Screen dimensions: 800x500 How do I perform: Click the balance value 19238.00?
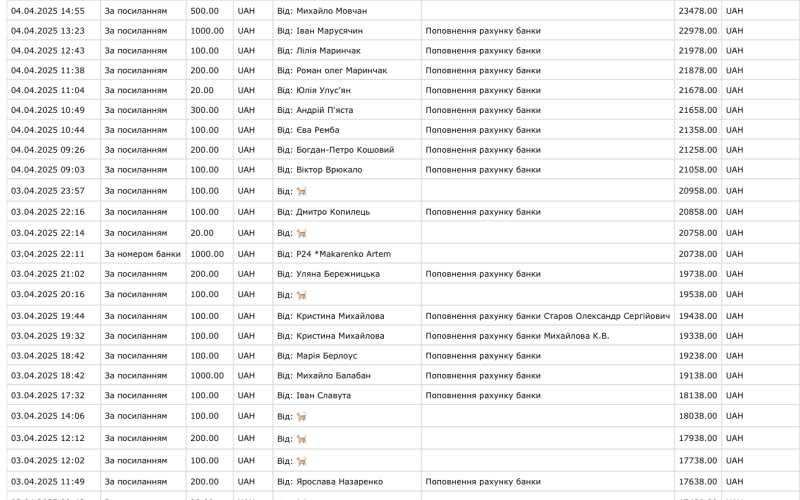pyautogui.click(x=697, y=356)
